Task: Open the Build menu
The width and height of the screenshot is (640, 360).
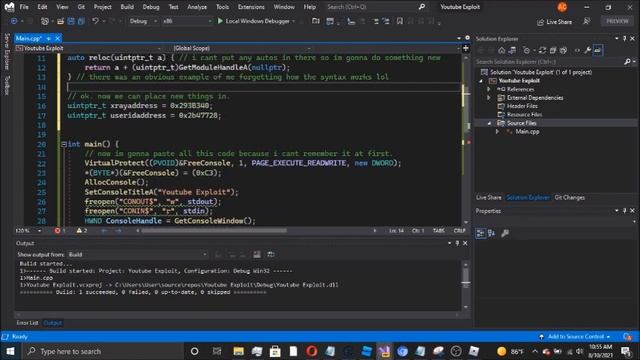Action: click(127, 7)
